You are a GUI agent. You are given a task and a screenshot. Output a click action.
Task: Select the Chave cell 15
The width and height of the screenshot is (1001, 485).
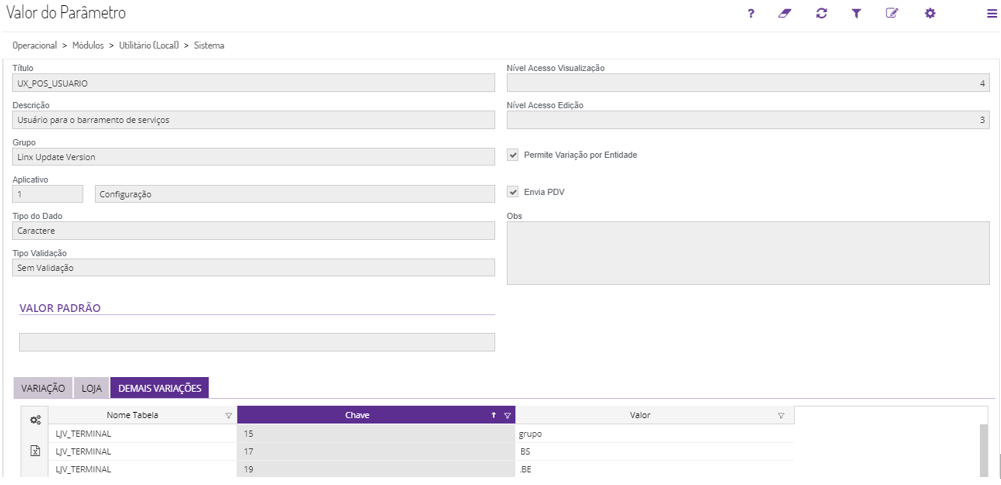(376, 434)
